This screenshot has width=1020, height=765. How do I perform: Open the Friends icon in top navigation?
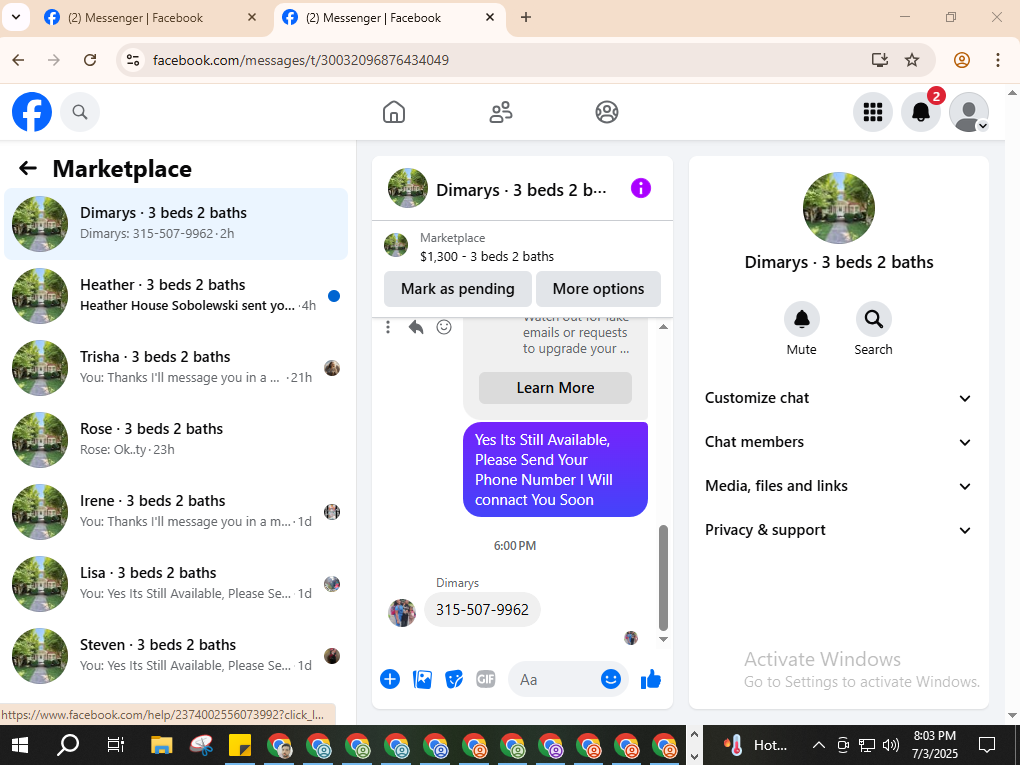coord(500,112)
